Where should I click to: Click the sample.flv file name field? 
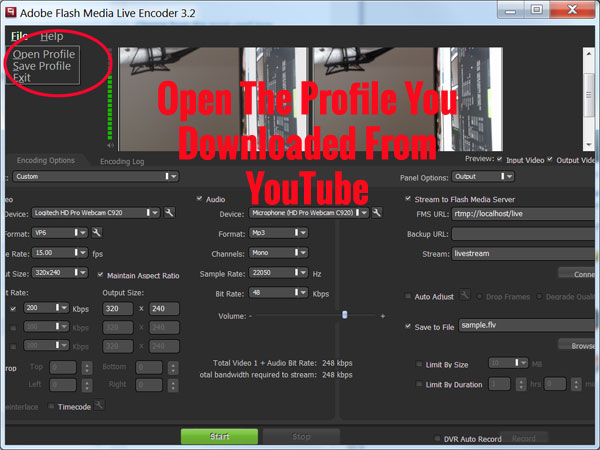(x=528, y=325)
